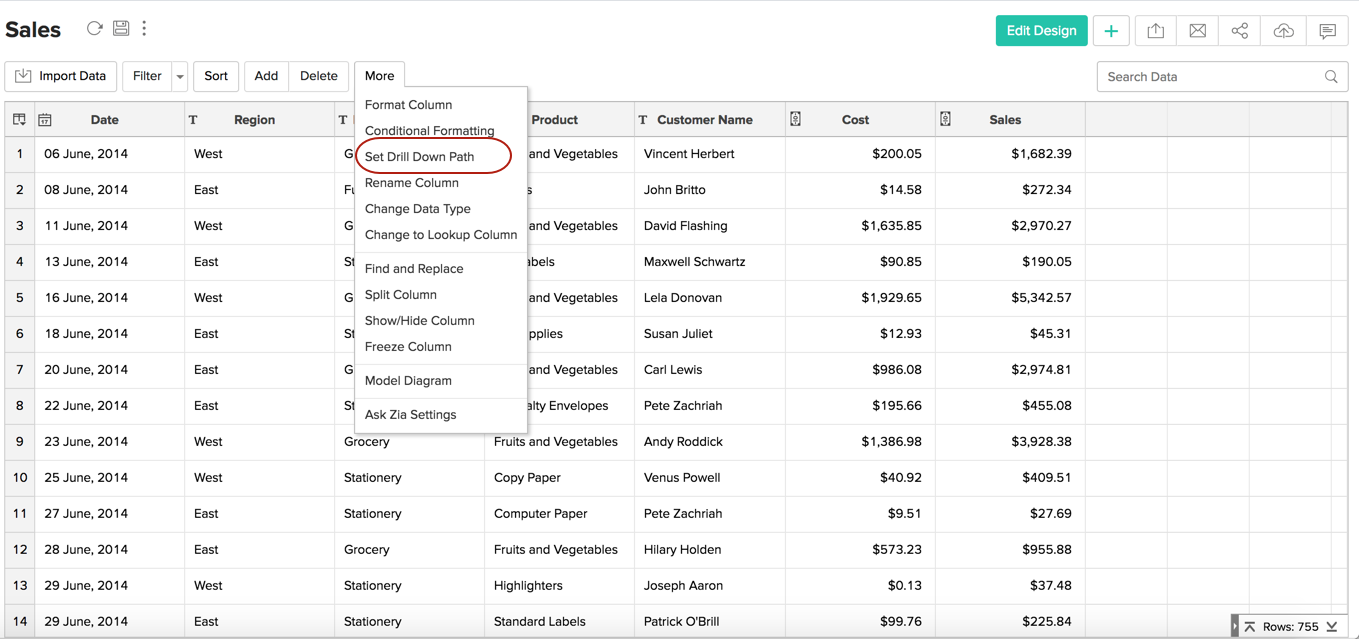The image size is (1359, 639).
Task: Click the Add button
Action: 266,76
